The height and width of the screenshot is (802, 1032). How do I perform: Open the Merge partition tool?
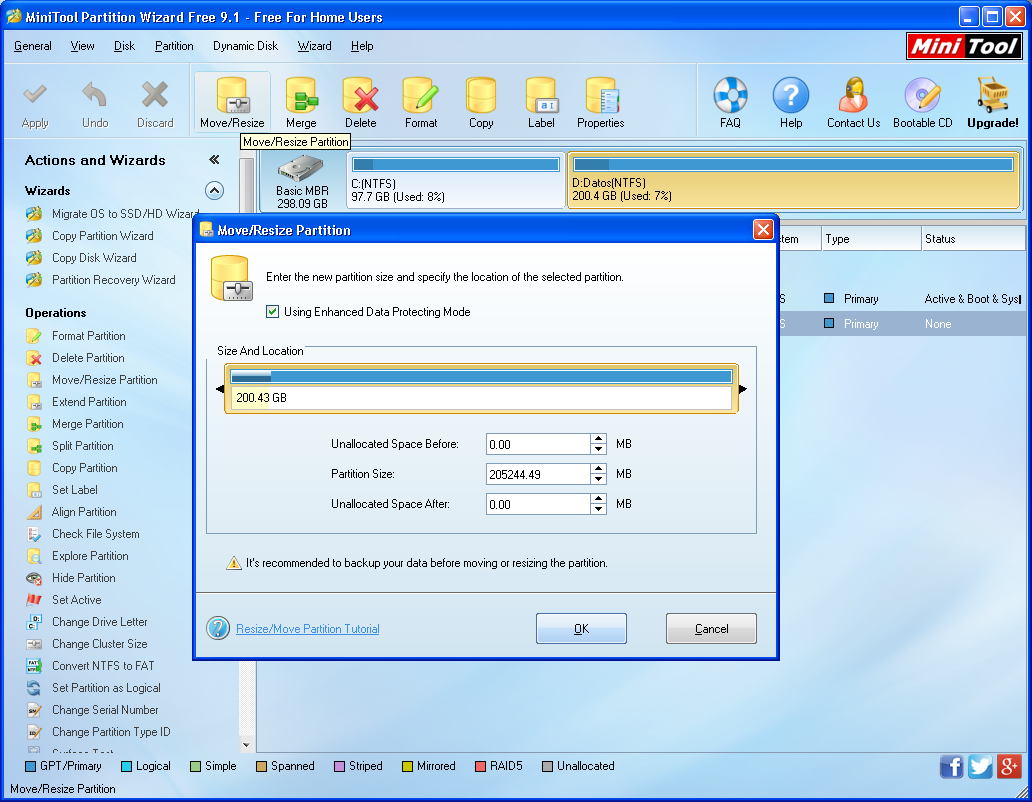(301, 101)
